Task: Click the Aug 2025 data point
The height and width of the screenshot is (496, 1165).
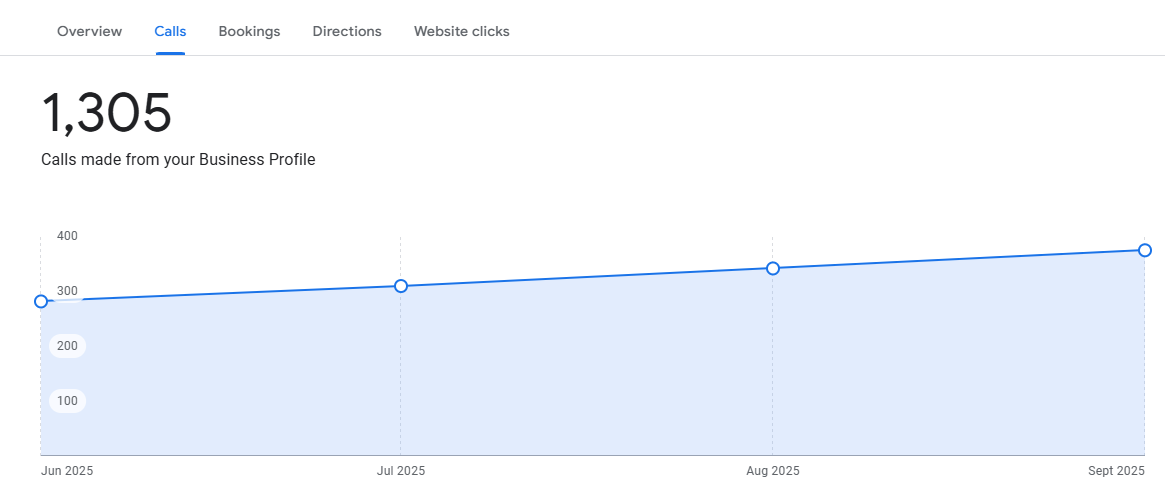Action: (x=773, y=268)
